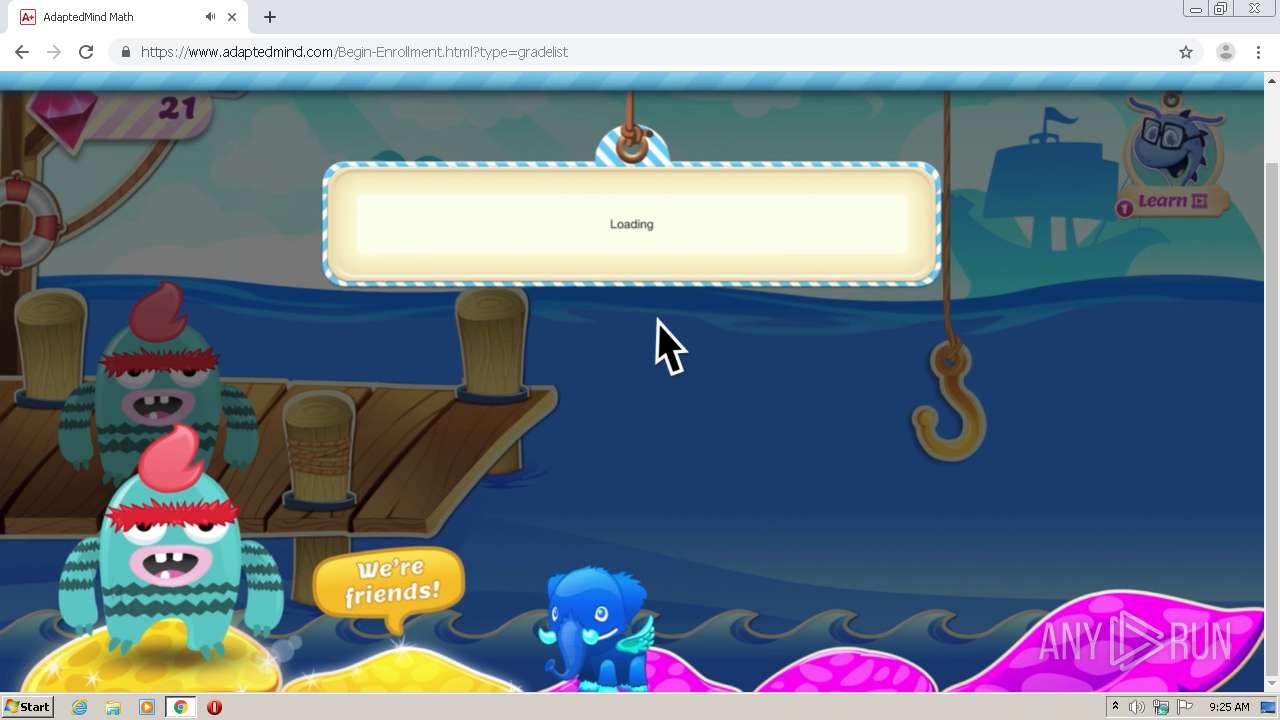Select the AdaptedMind Math tab
The image size is (1280, 720).
coord(130,17)
